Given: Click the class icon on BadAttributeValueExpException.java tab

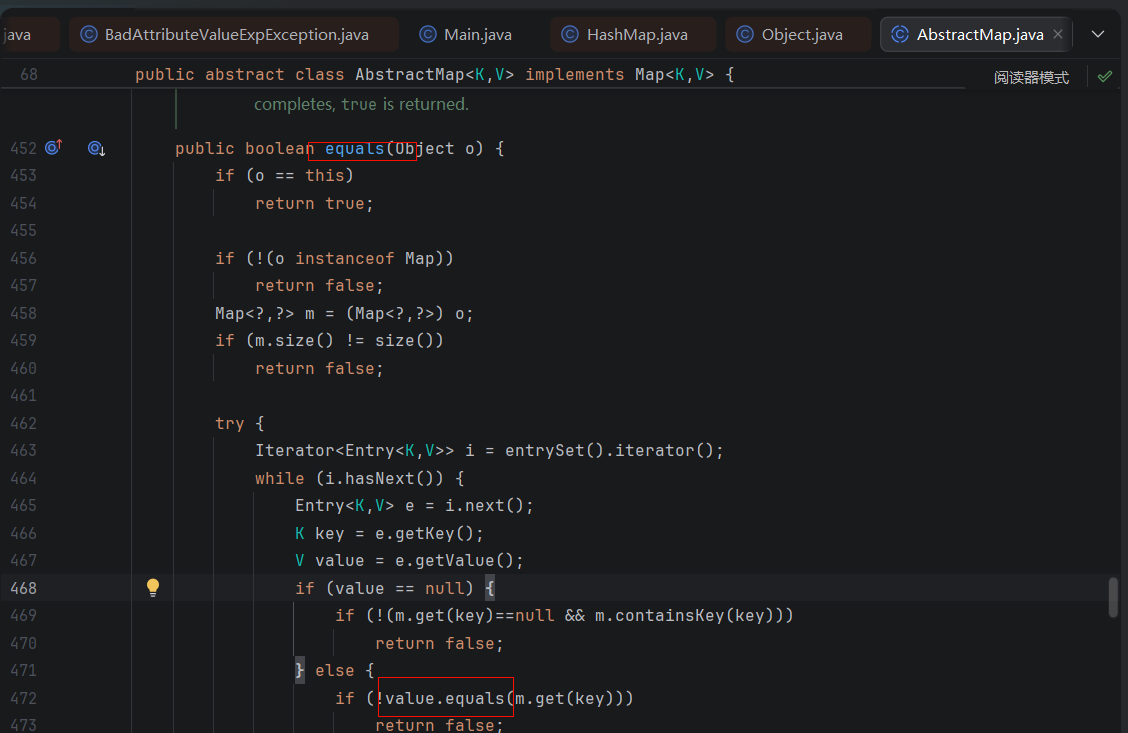Looking at the screenshot, I should click(88, 35).
